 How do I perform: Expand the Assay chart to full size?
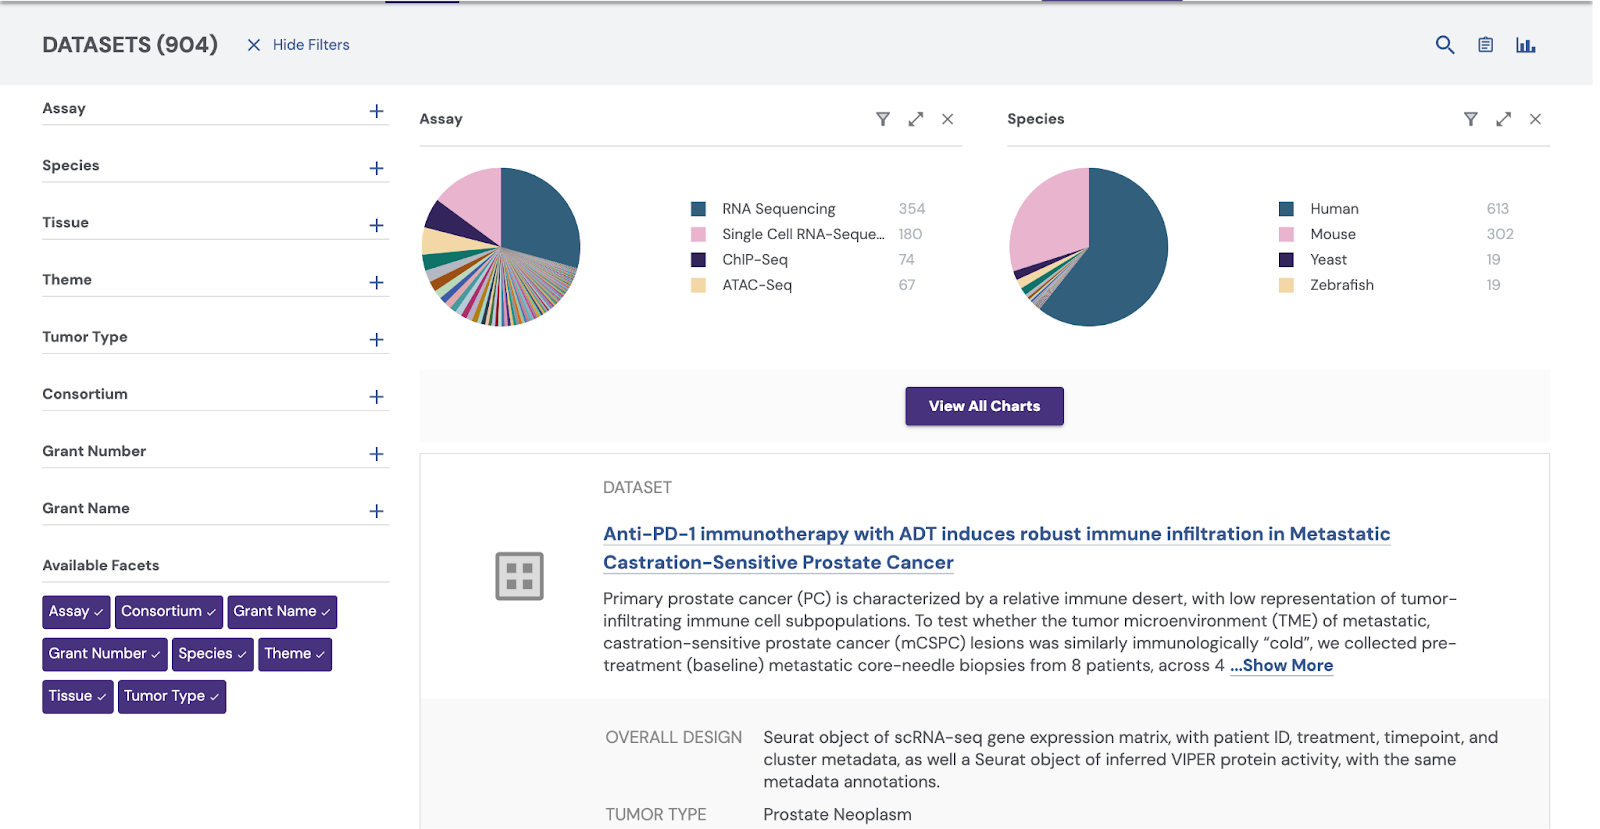click(915, 119)
